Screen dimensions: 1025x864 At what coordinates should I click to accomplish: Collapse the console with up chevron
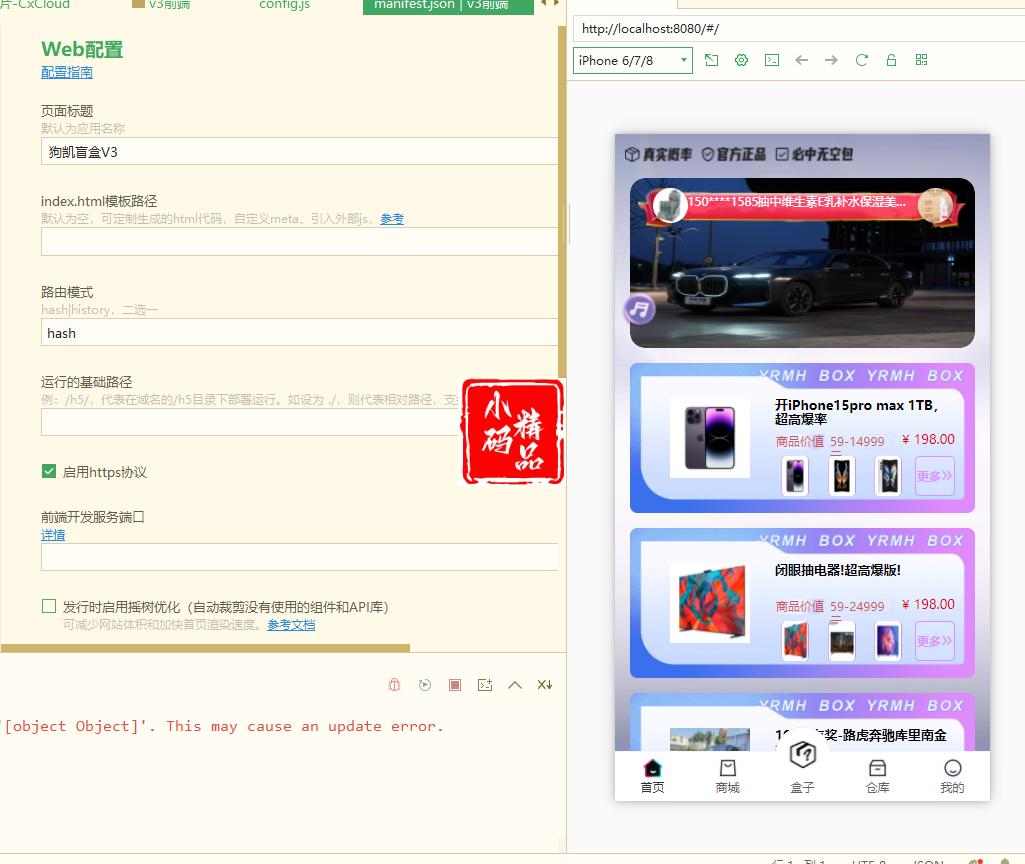515,685
